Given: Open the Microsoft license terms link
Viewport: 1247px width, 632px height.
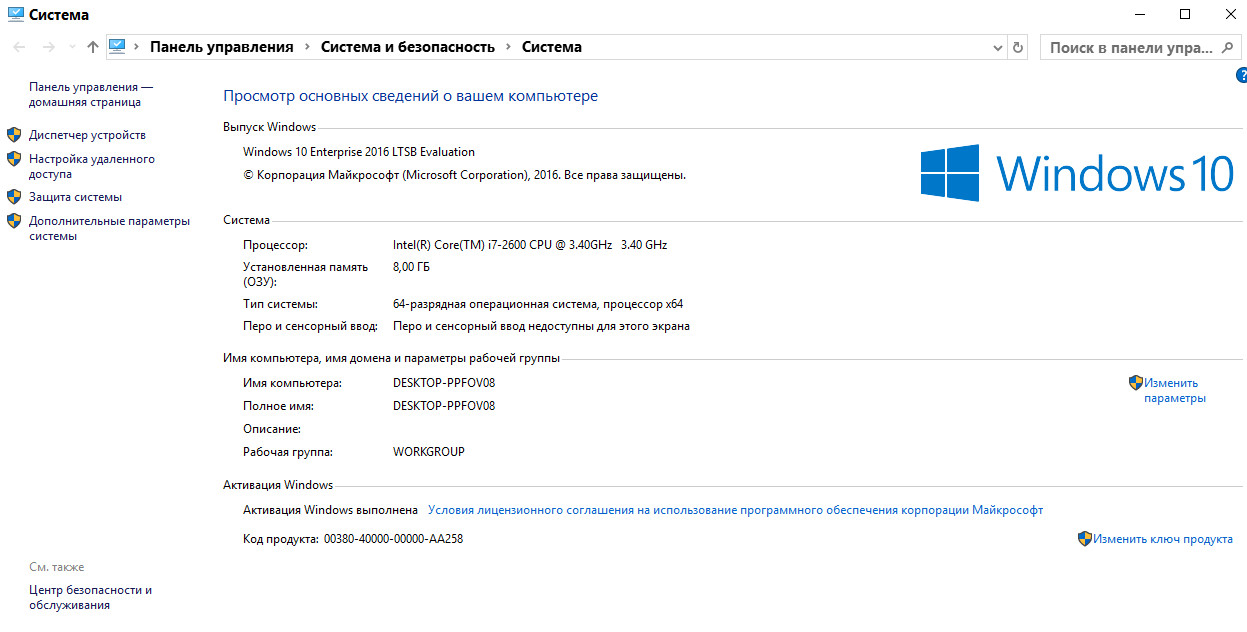Looking at the screenshot, I should (x=735, y=510).
